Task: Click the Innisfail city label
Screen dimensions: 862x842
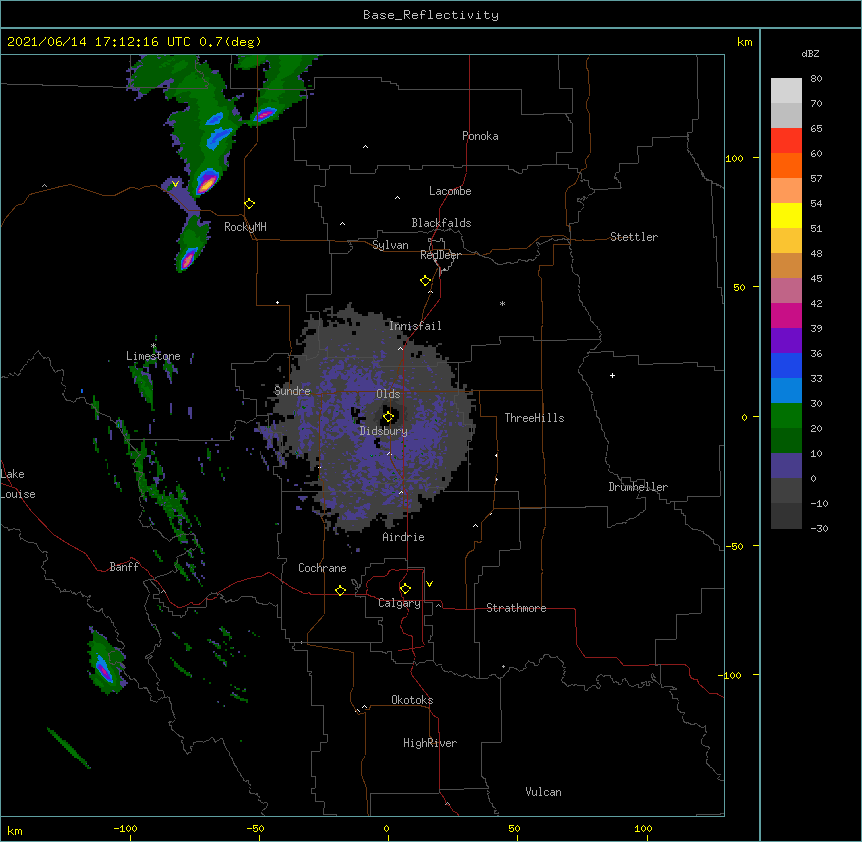Action: pos(415,326)
